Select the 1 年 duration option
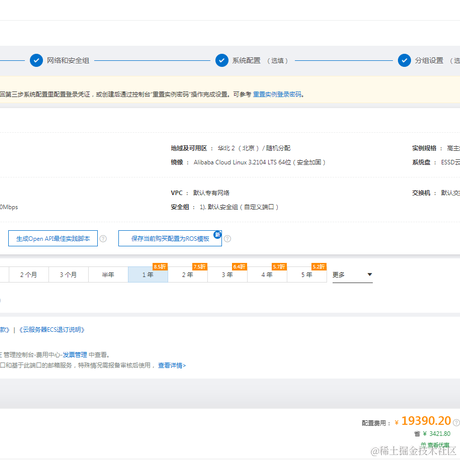Image resolution: width=460 pixels, height=460 pixels. [x=148, y=275]
